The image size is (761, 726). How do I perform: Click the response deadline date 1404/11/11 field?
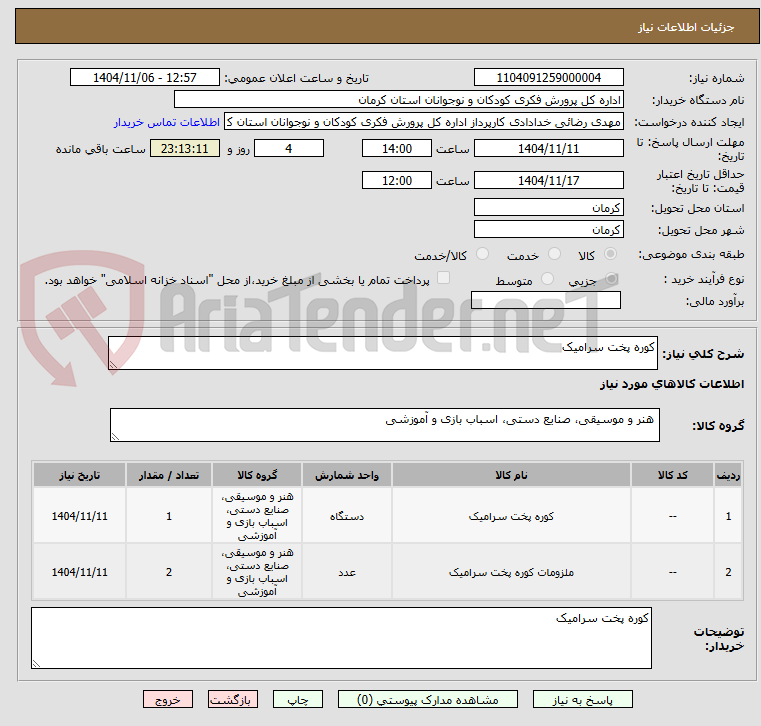point(548,148)
